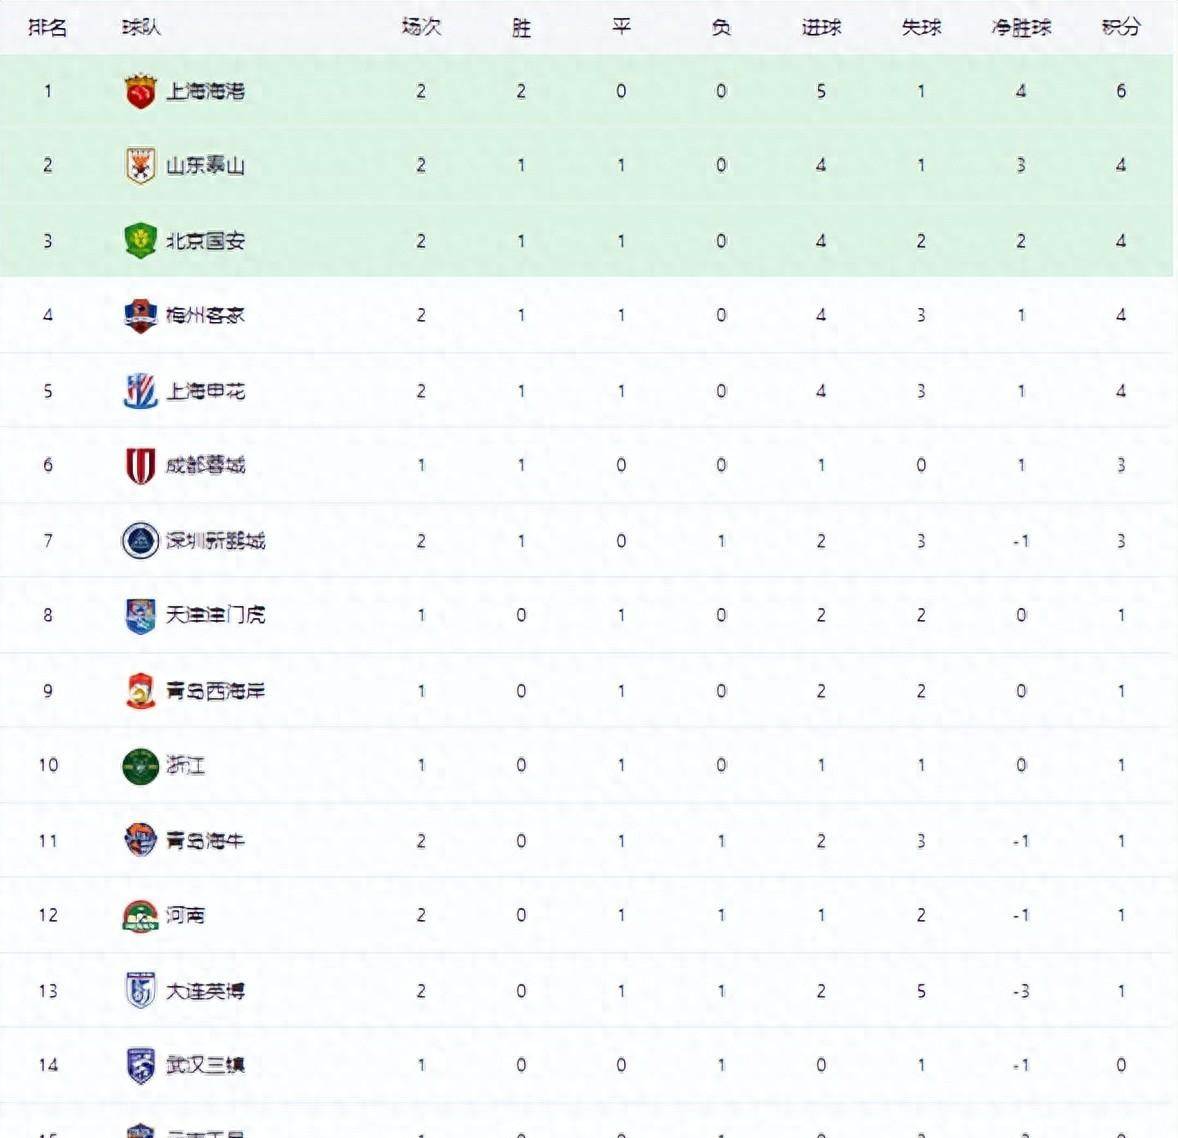This screenshot has width=1178, height=1138.
Task: Click the 山东泰山 team crest
Action: pos(140,166)
